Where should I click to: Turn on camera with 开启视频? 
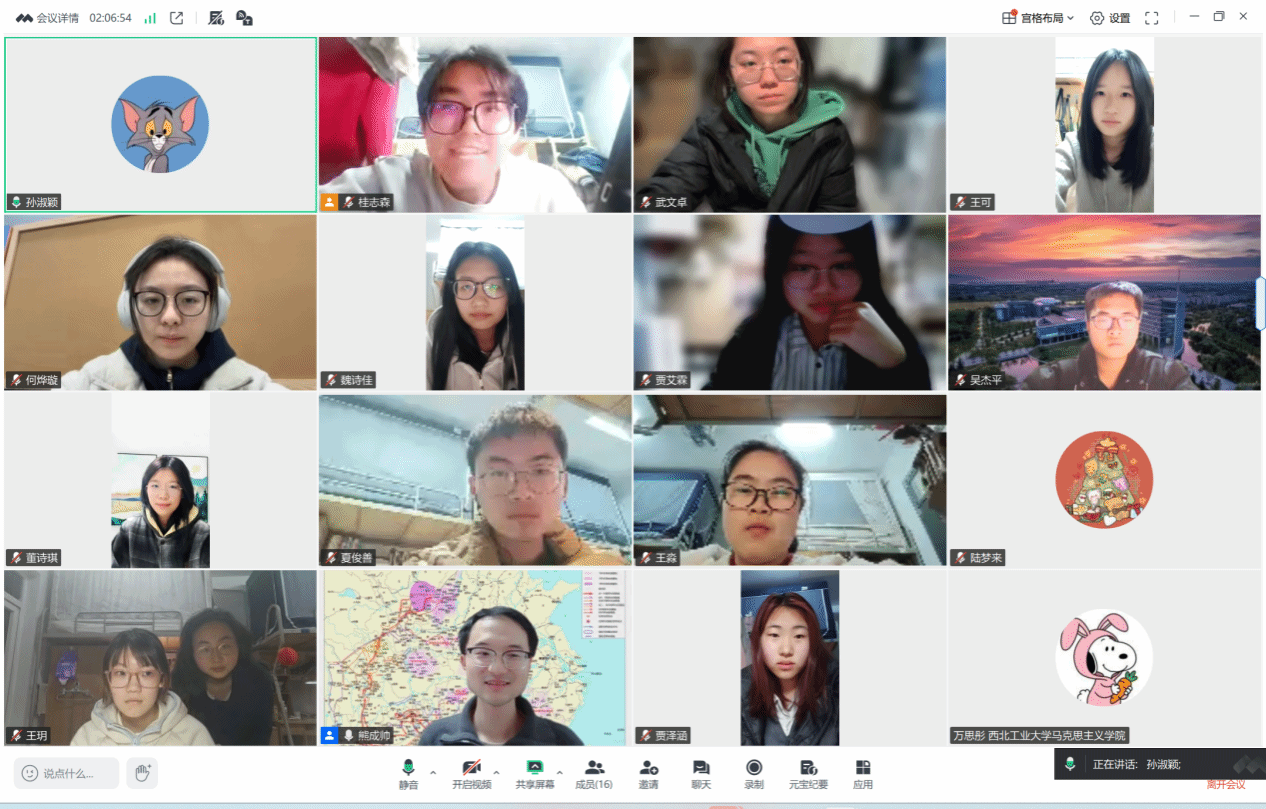click(471, 773)
